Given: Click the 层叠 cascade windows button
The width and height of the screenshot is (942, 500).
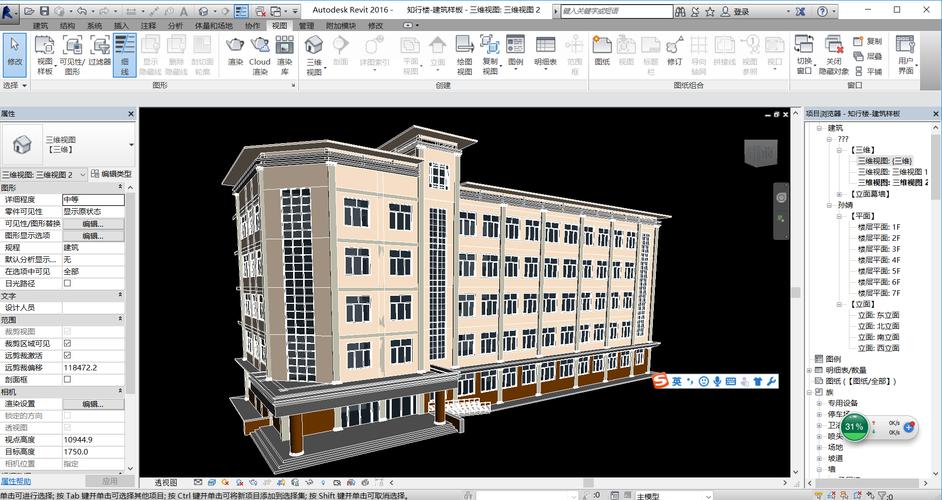Looking at the screenshot, I should pyautogui.click(x=867, y=56).
